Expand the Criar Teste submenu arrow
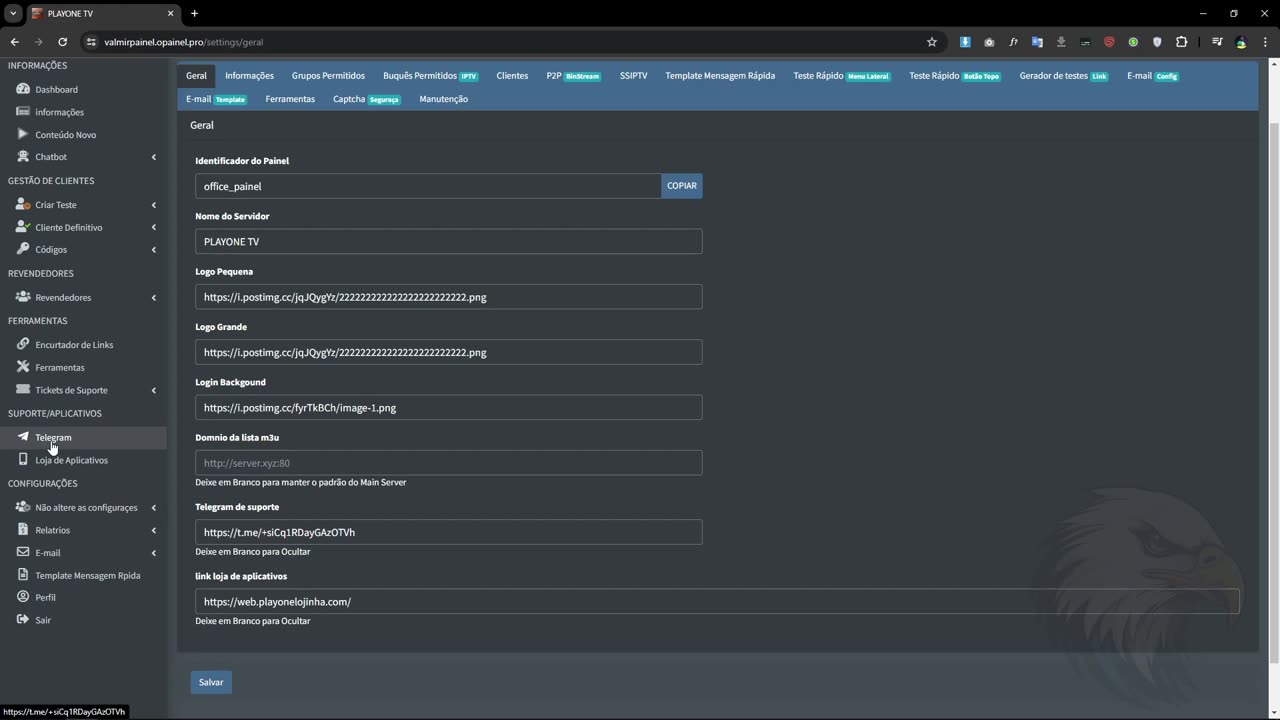The image size is (1280, 720). coord(154,205)
